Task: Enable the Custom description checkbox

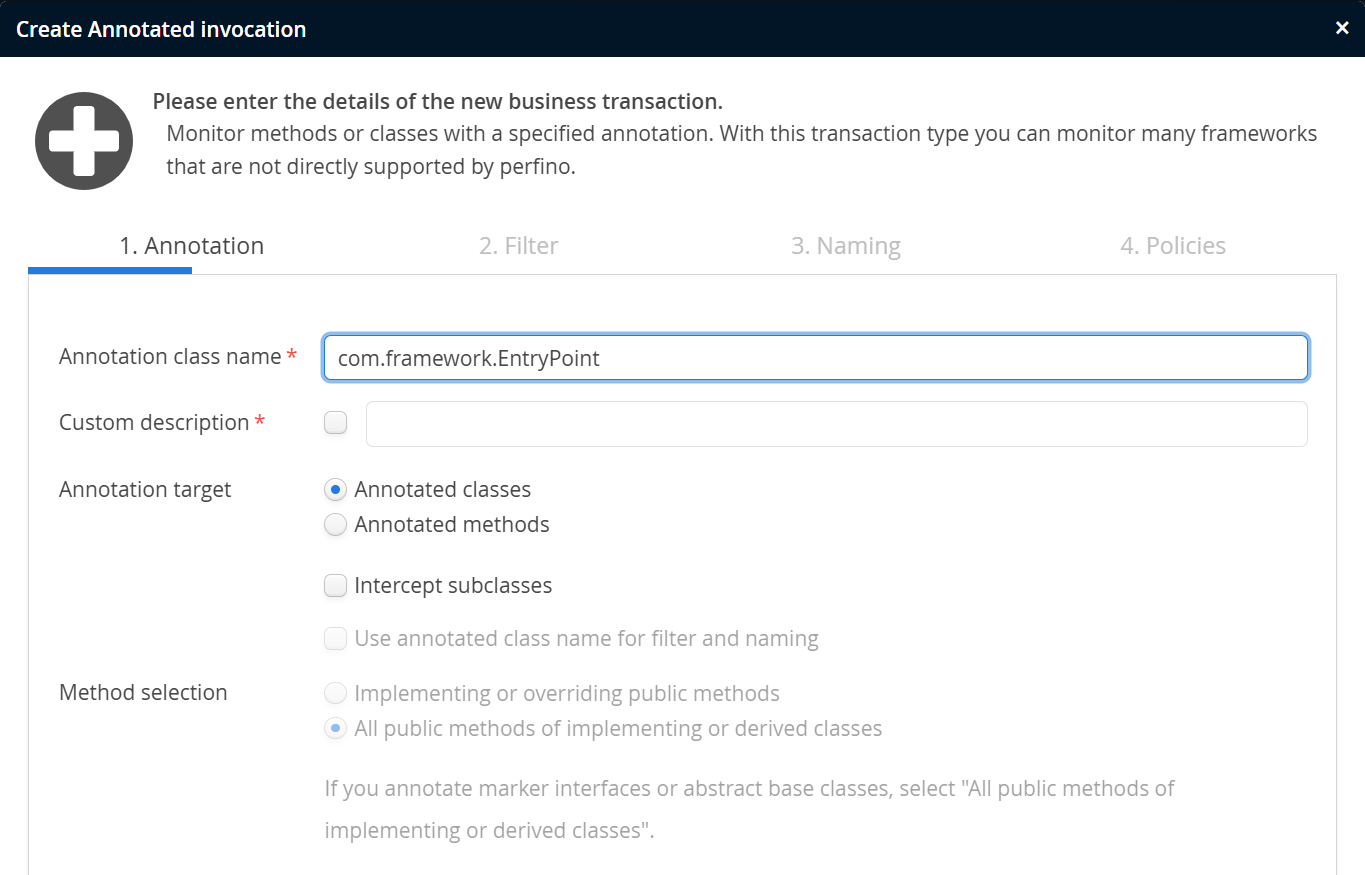Action: (x=336, y=423)
